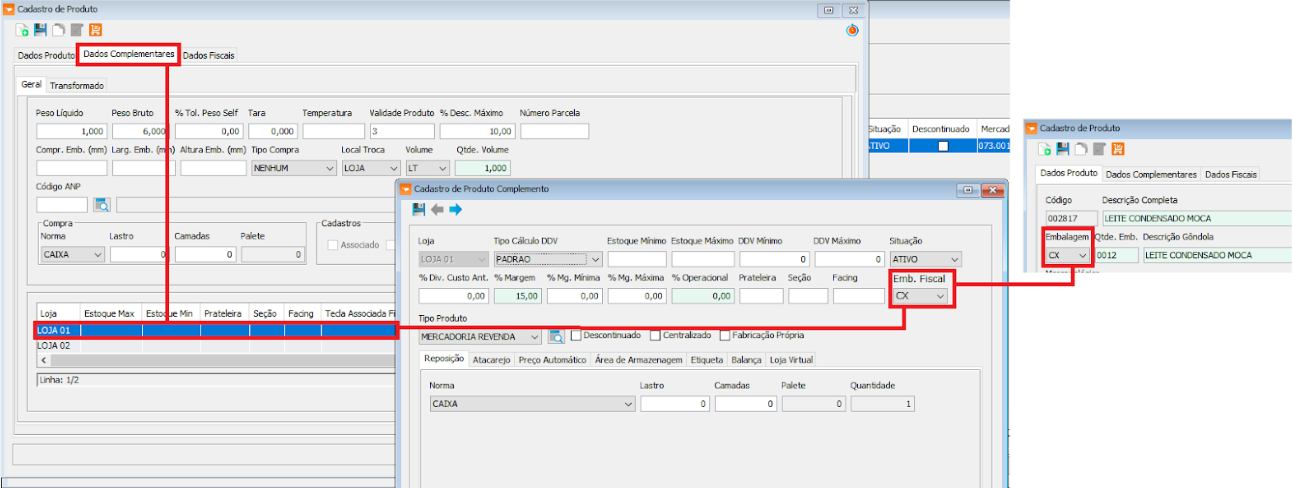Click new product icon in left window toolbar
This screenshot has height=488, width=1293.
[x=23, y=30]
